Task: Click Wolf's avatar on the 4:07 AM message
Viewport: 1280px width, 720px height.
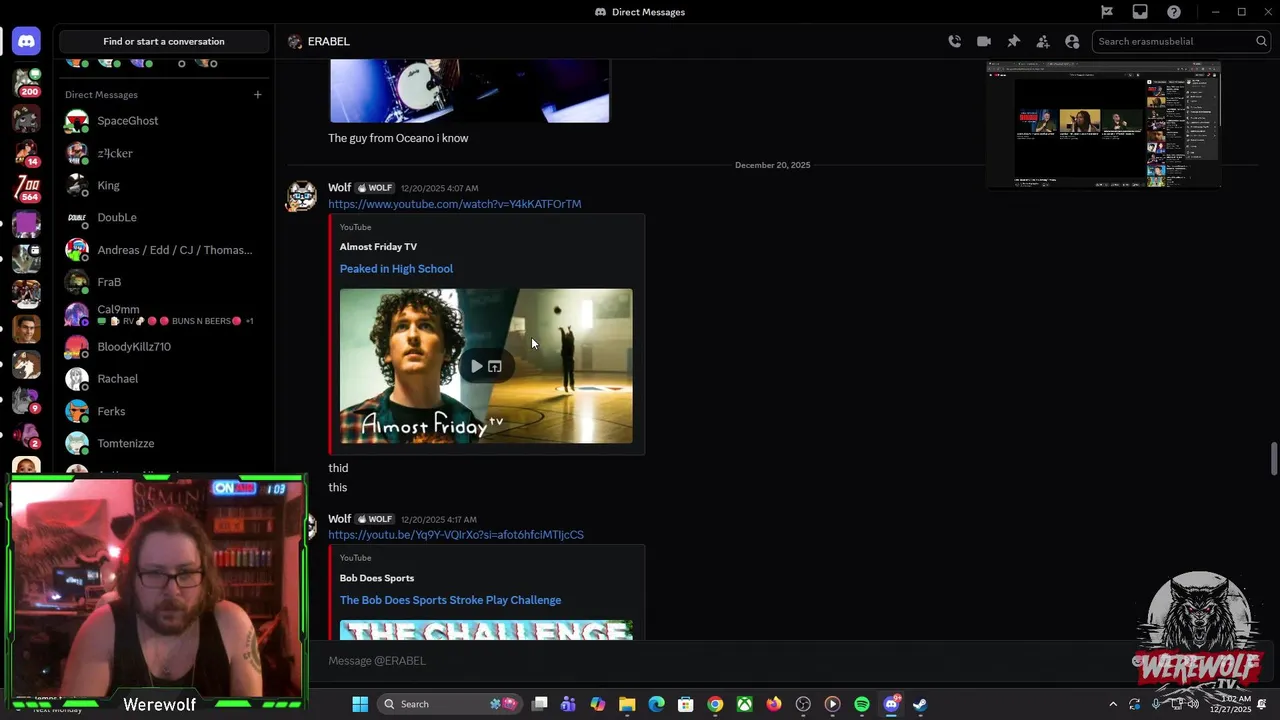Action: coord(302,196)
